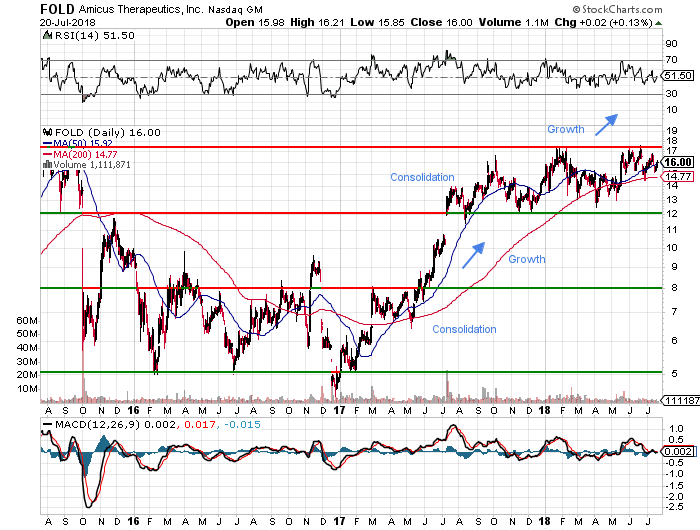Click the candlestick icon beside FOLD (Daily)
This screenshot has width=700, height=530.
[47, 132]
